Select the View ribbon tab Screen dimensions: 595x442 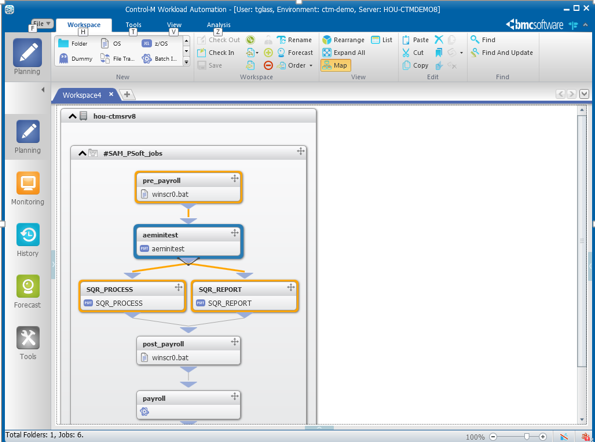point(174,25)
